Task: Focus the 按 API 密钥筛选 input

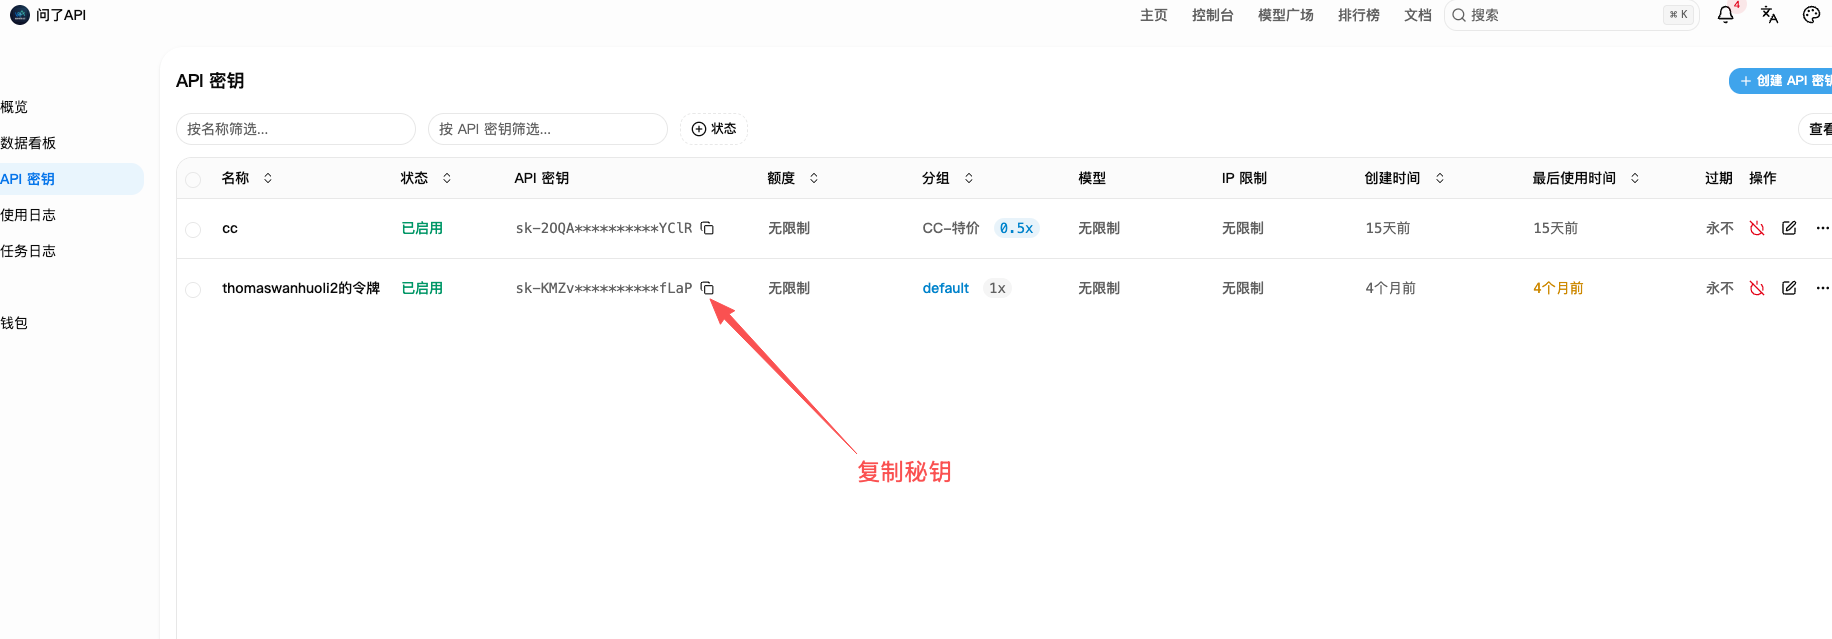Action: (548, 129)
